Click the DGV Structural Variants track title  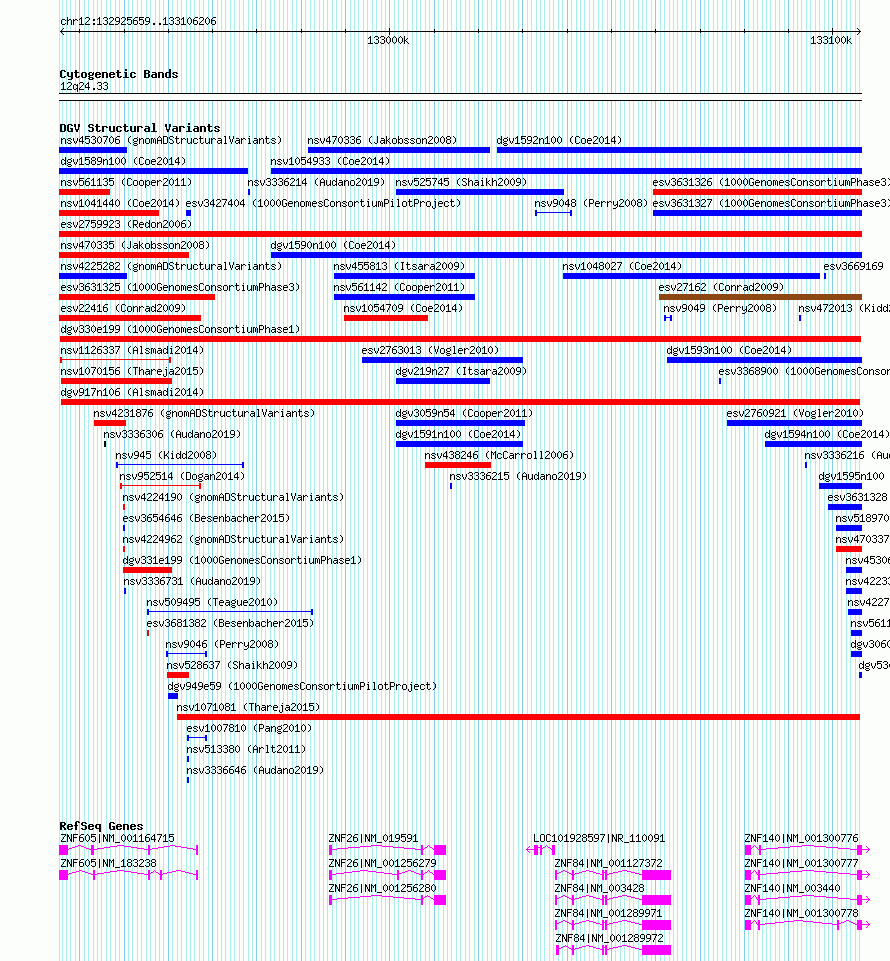(x=140, y=128)
